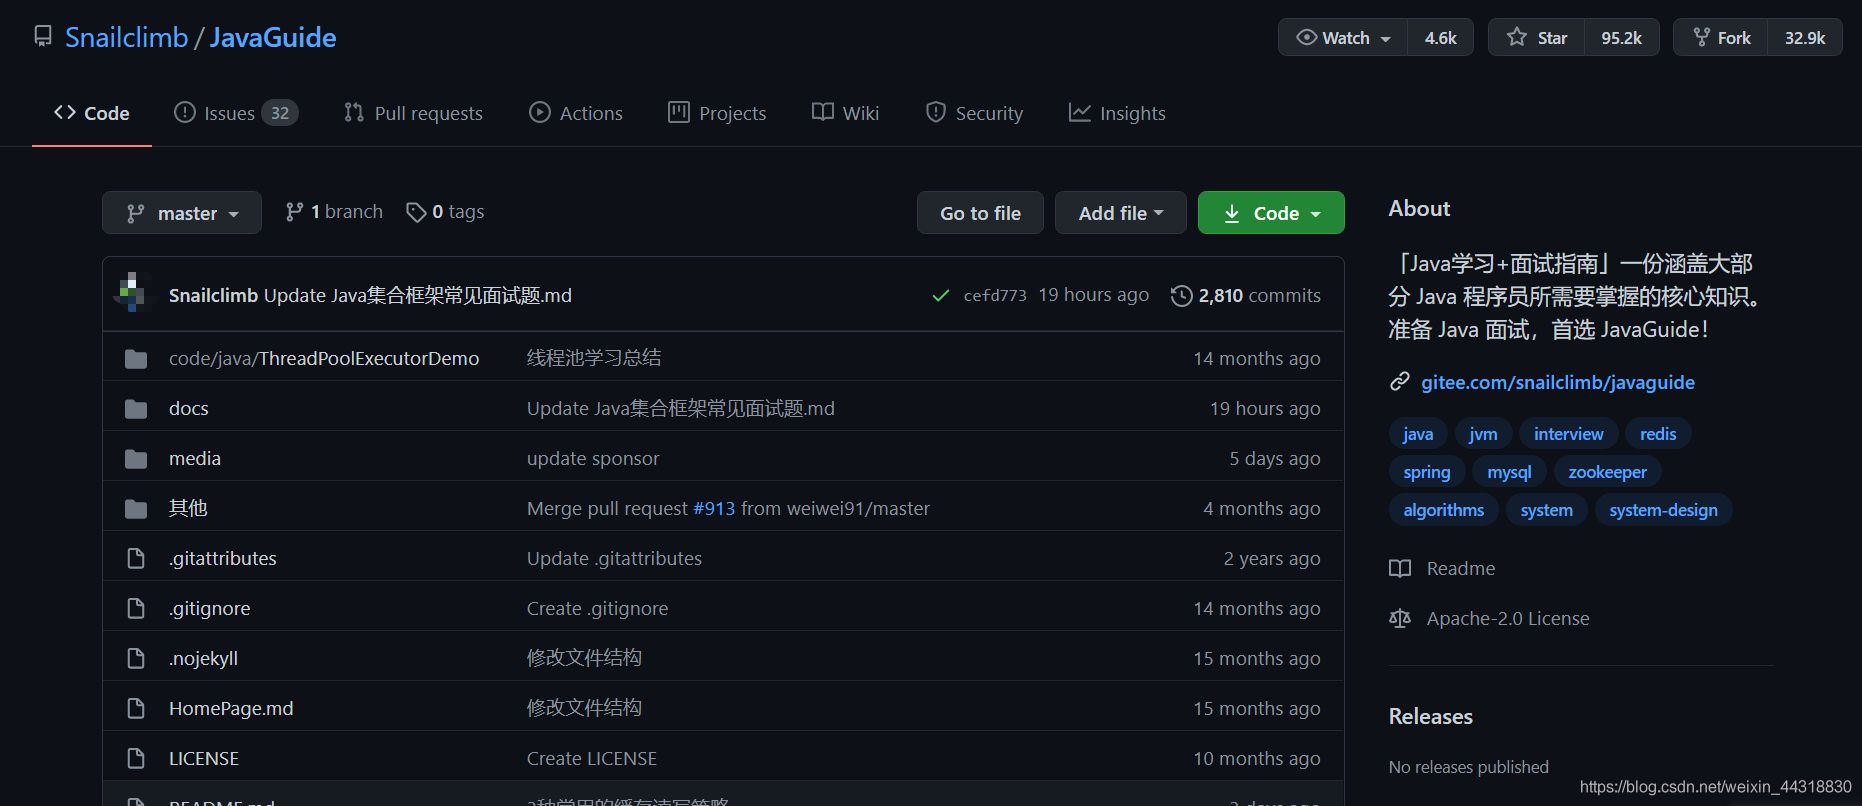Expand the master branch selector
Image resolution: width=1862 pixels, height=806 pixels.
[182, 213]
